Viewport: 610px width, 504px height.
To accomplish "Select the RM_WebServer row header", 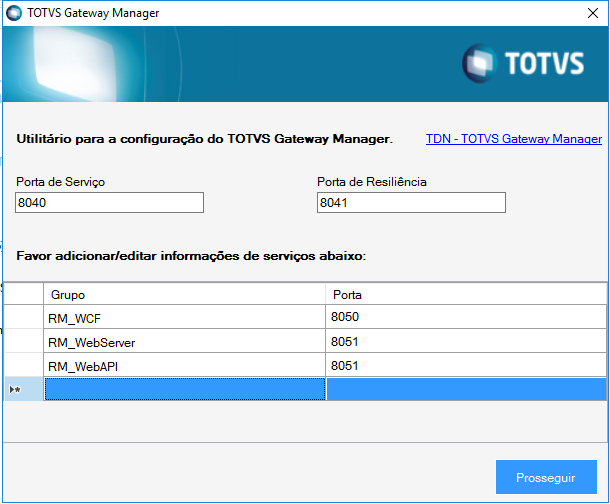I will (23, 341).
